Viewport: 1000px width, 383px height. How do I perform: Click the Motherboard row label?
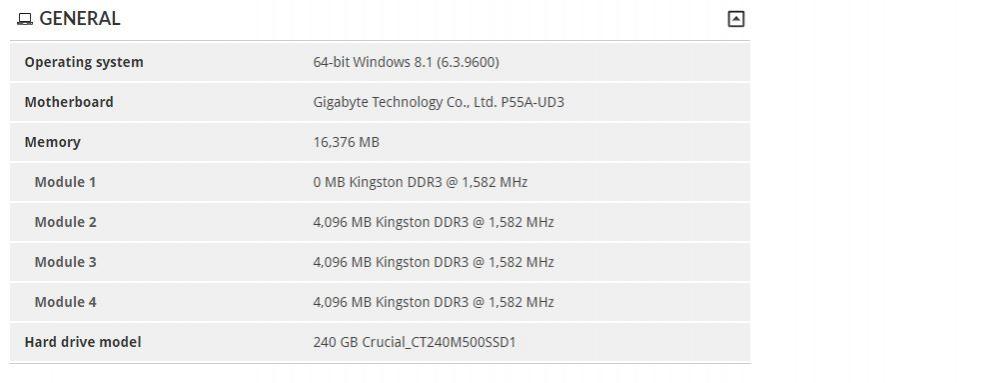tap(69, 102)
